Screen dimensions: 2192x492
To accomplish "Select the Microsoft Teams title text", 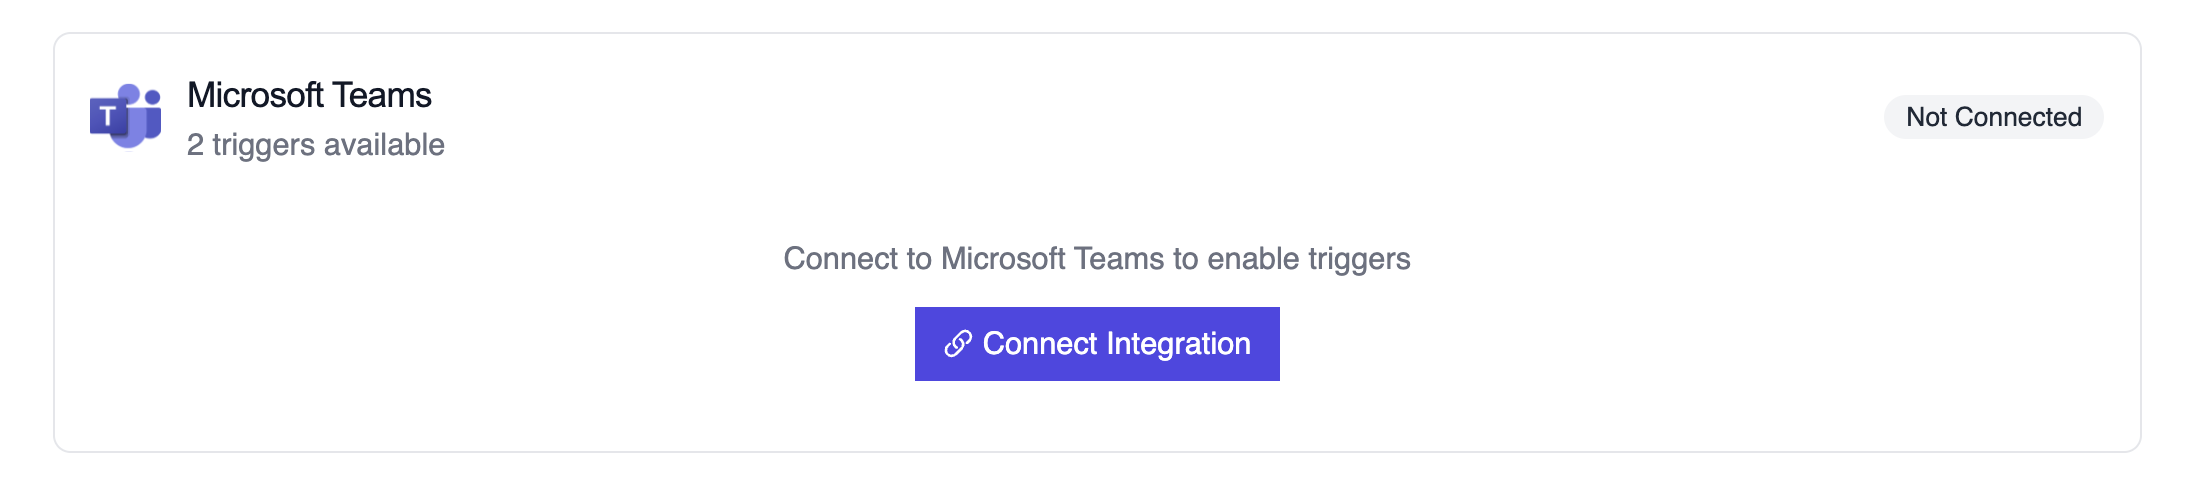I will click(309, 95).
